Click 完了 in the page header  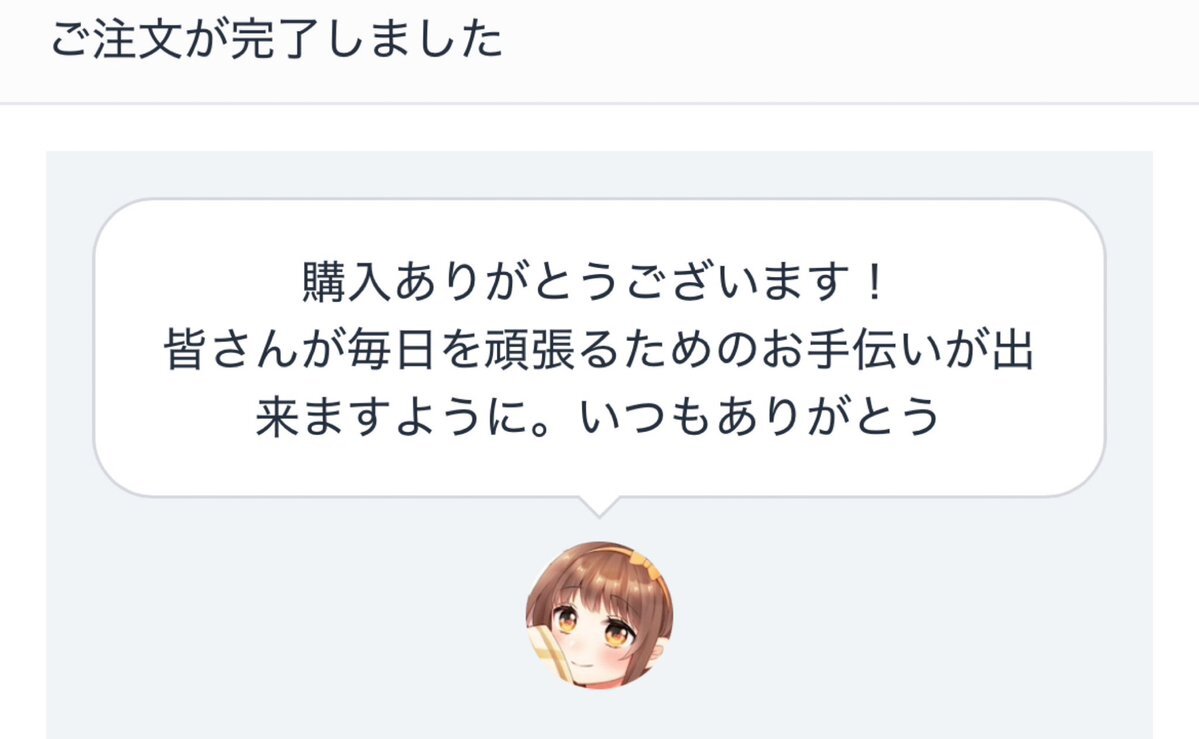275,39
